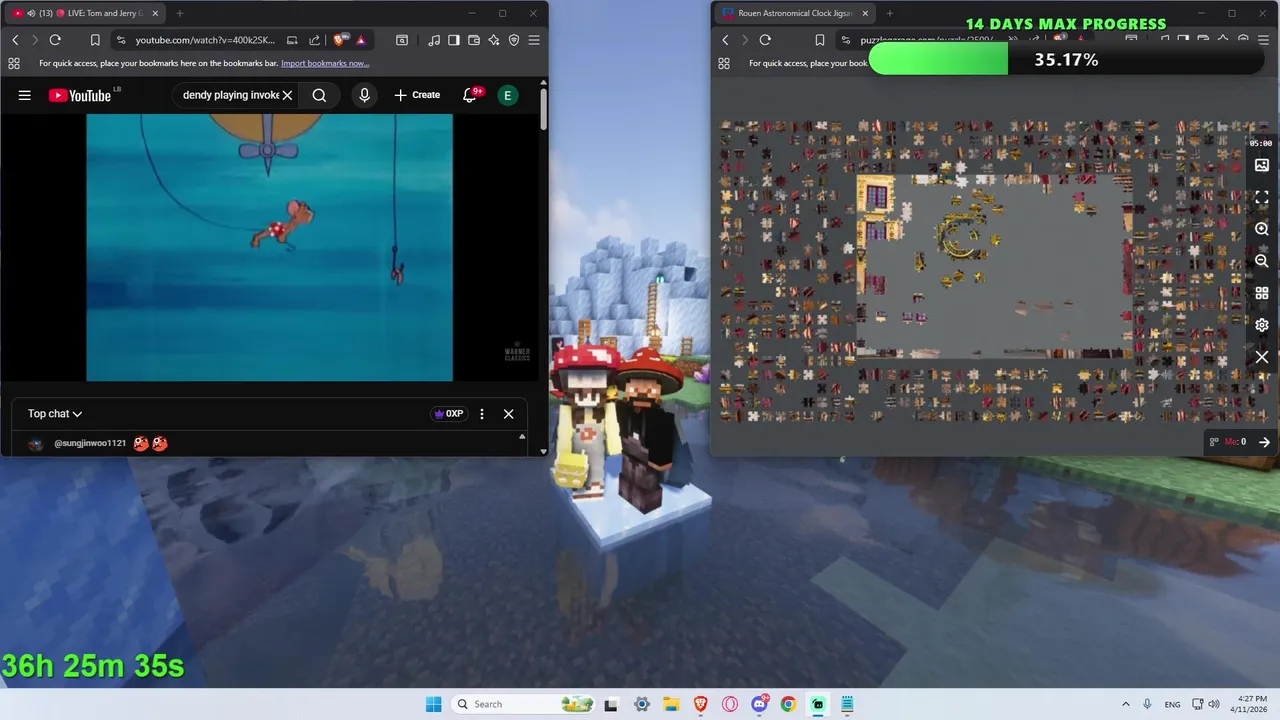Open Brave Rewards triangle icon in YouTube window
1280x720 pixels.
coord(361,40)
